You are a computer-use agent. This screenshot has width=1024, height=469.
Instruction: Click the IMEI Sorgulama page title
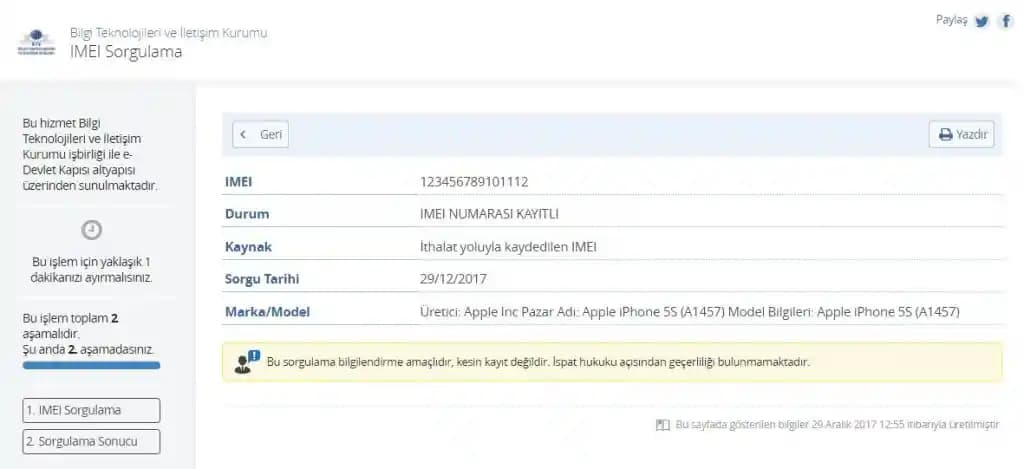pos(126,52)
